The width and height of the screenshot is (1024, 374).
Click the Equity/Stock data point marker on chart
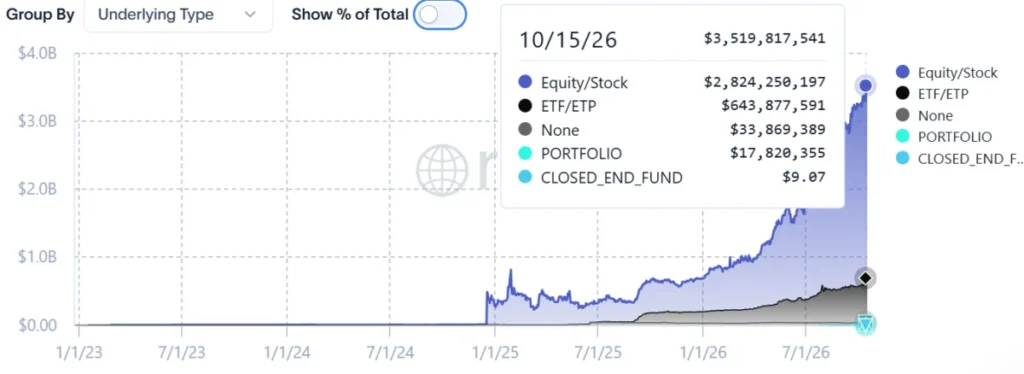(x=866, y=86)
